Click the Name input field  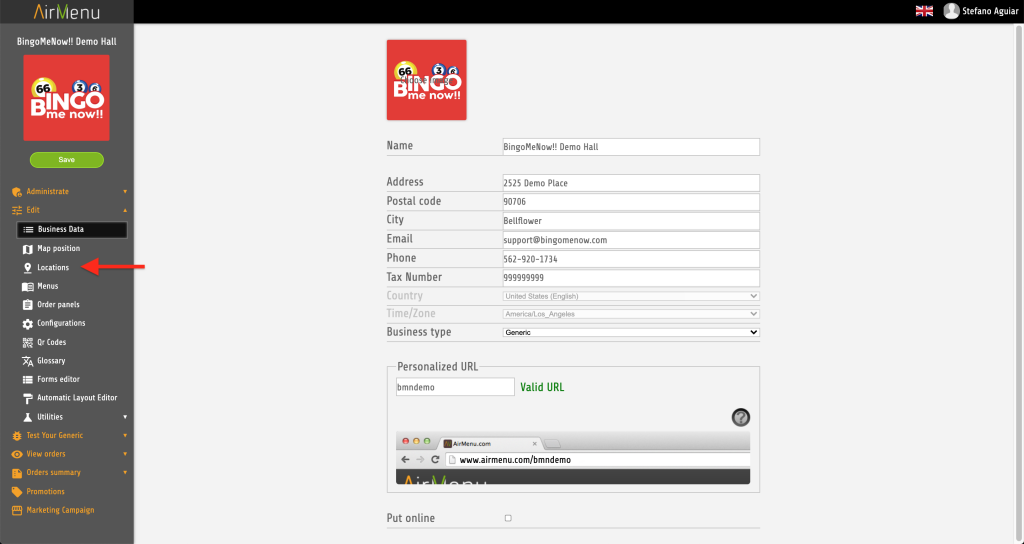click(631, 147)
